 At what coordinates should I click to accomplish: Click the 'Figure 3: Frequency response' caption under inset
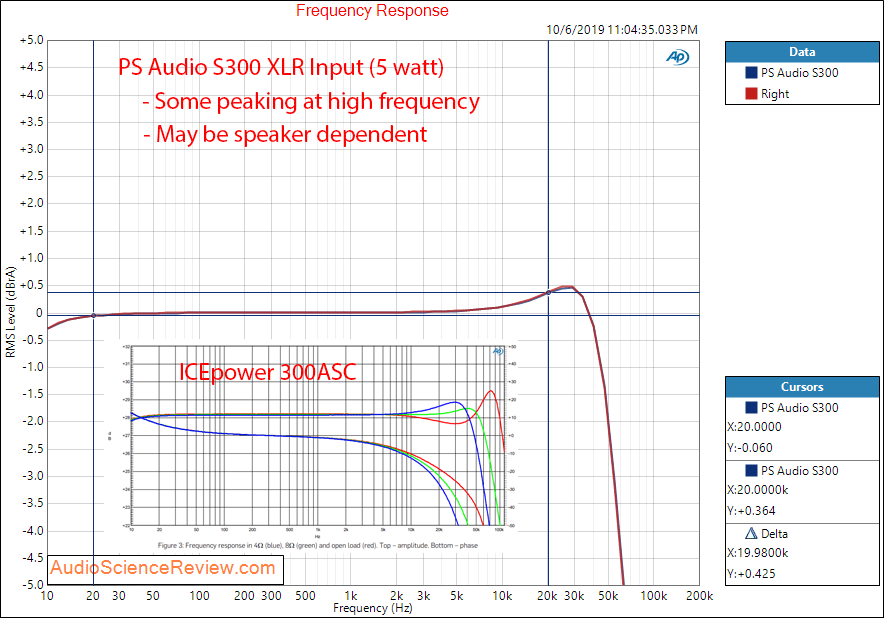(317, 545)
